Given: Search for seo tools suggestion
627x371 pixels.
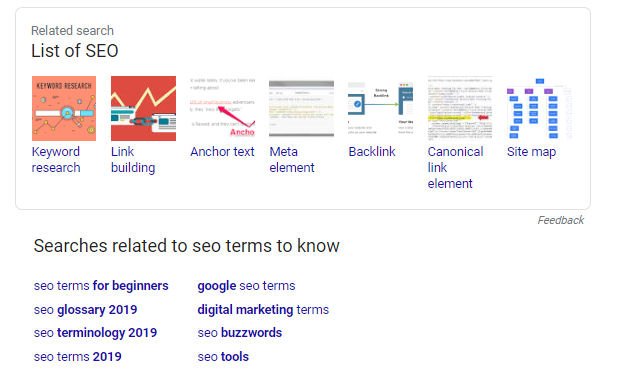Looking at the screenshot, I should pos(223,357).
